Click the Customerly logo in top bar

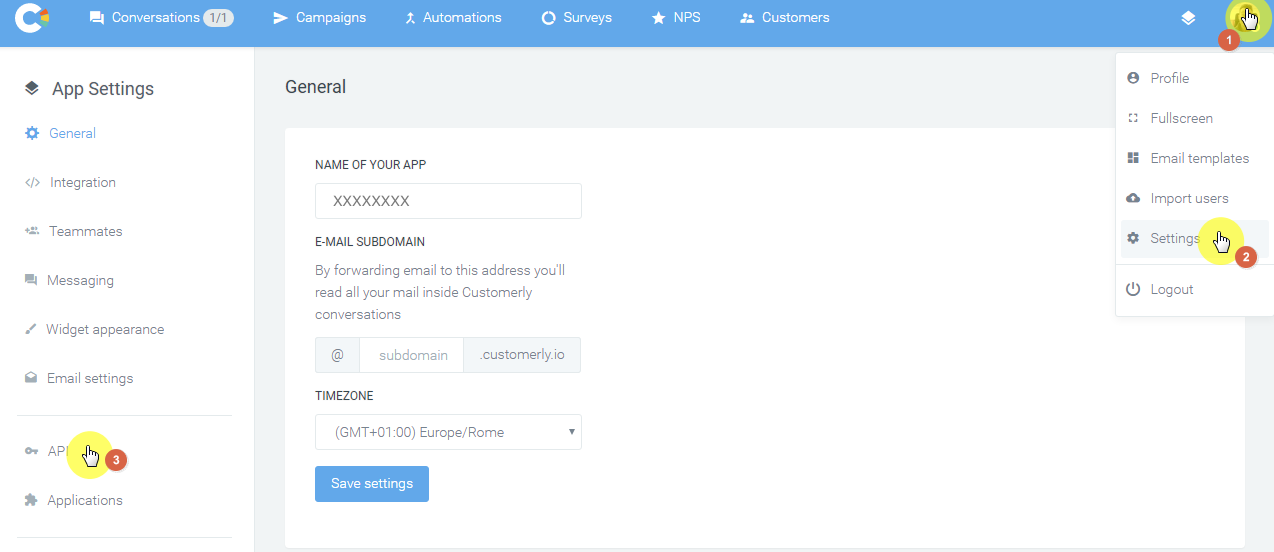pyautogui.click(x=33, y=18)
